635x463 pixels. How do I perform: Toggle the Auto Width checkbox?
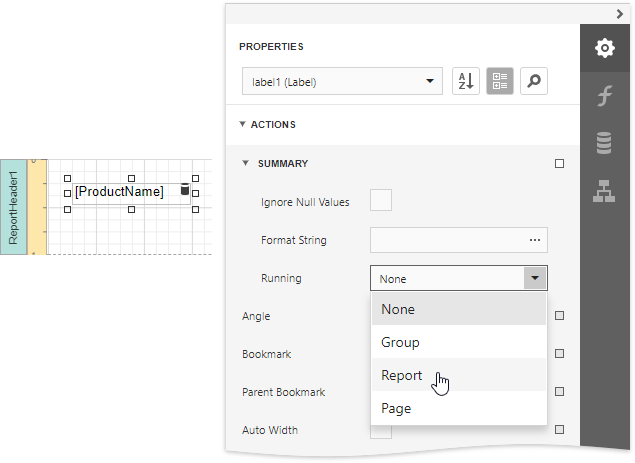(x=381, y=430)
